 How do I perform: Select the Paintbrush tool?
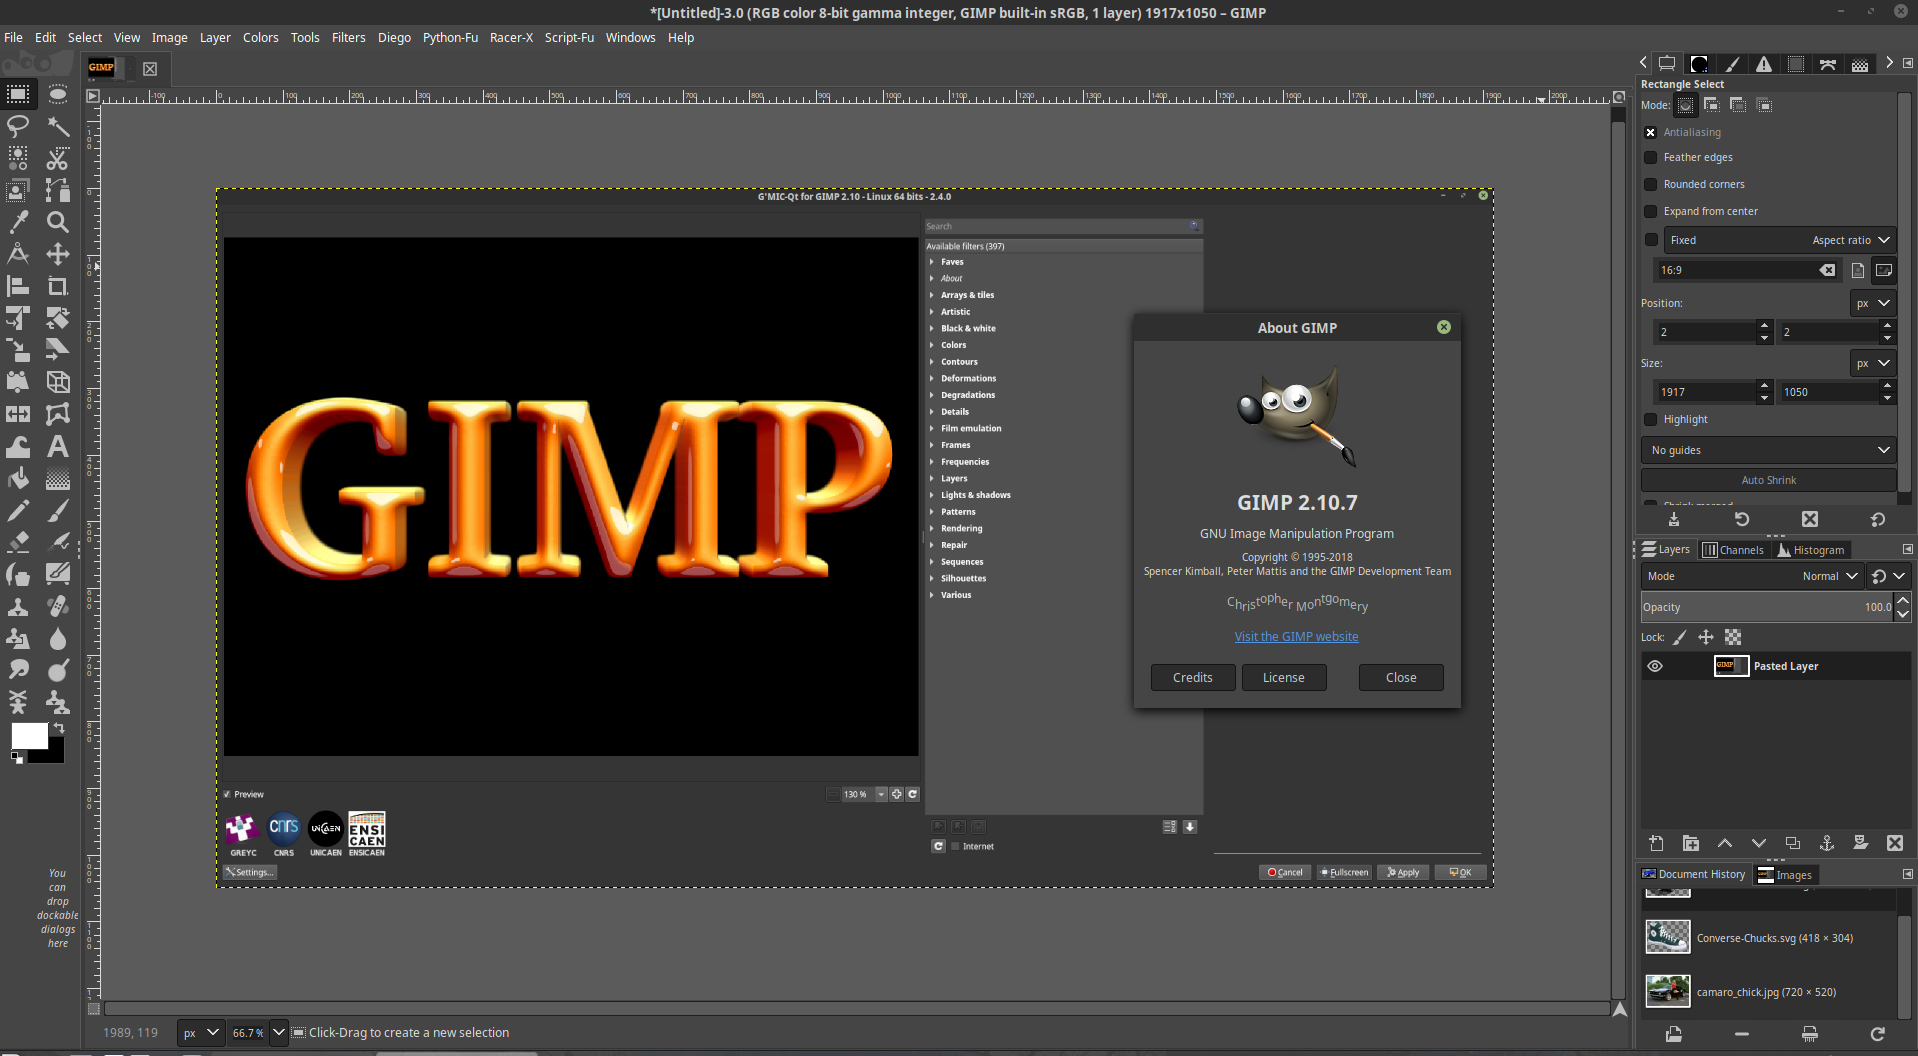pos(58,510)
